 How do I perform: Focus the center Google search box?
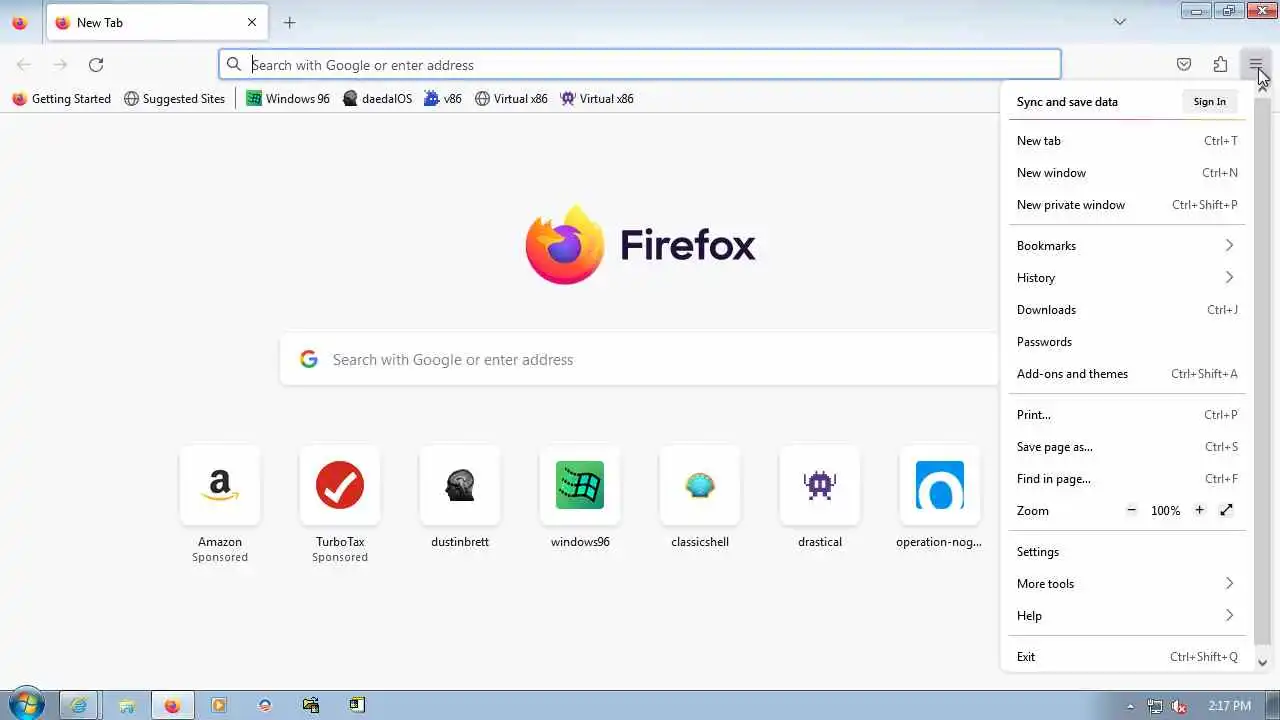(x=640, y=360)
